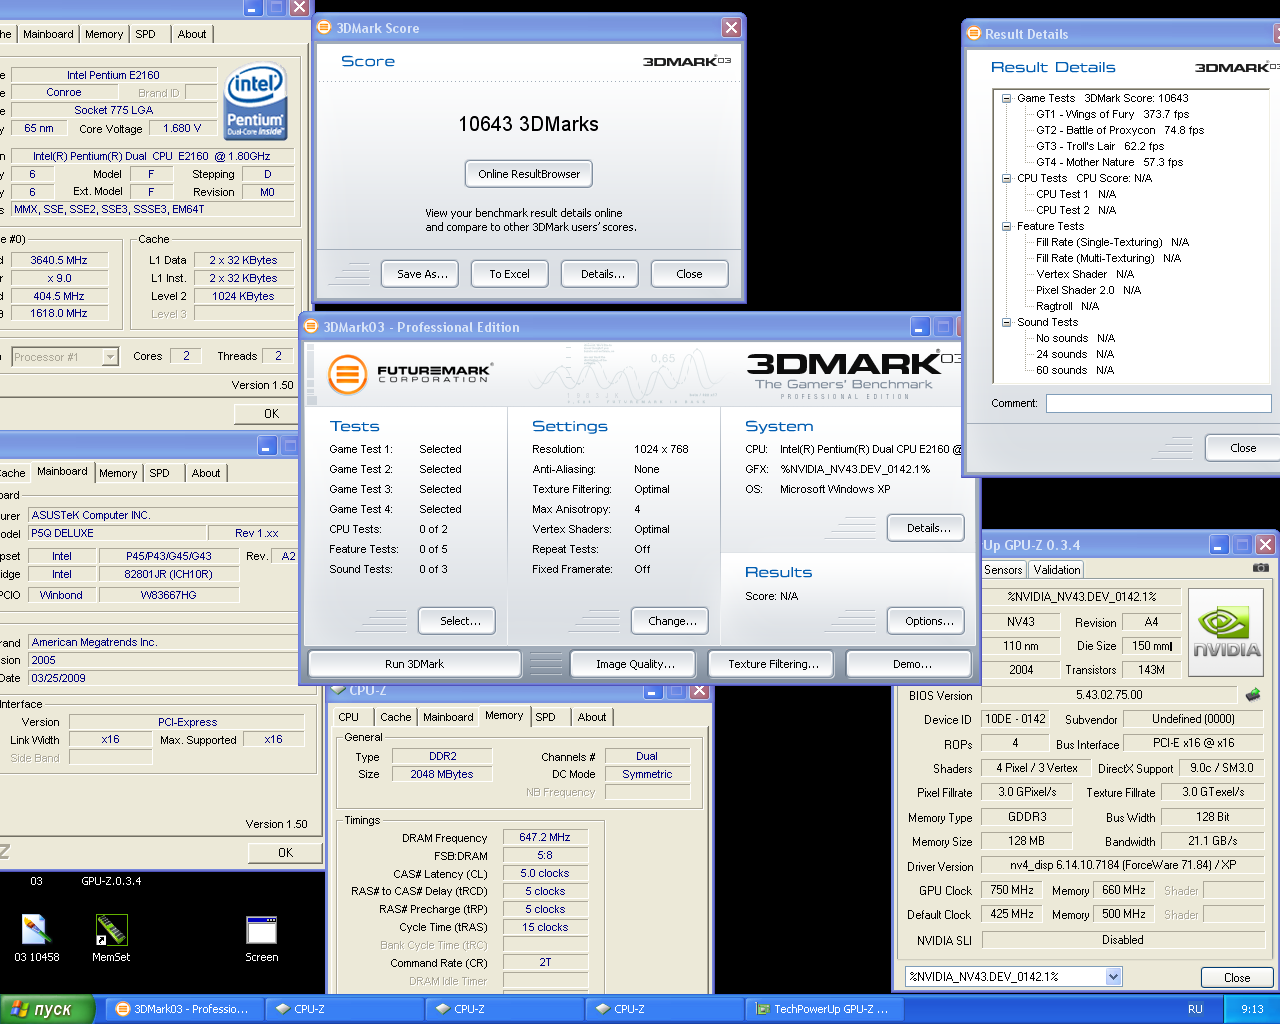This screenshot has height=1024, width=1280.
Task: Click Close in 3DMark Score window
Action: (x=689, y=274)
